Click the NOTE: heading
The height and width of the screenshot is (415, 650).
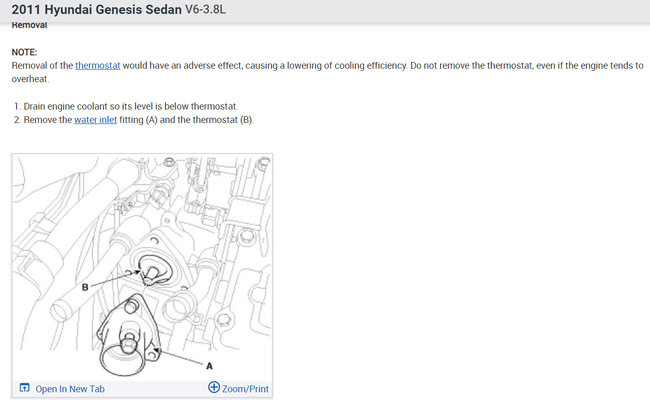24,52
